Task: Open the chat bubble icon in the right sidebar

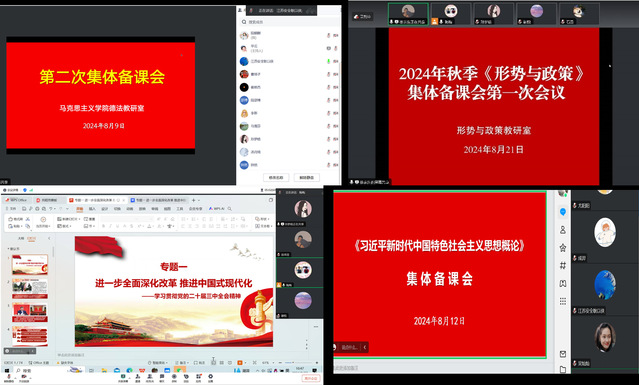Action: (563, 212)
